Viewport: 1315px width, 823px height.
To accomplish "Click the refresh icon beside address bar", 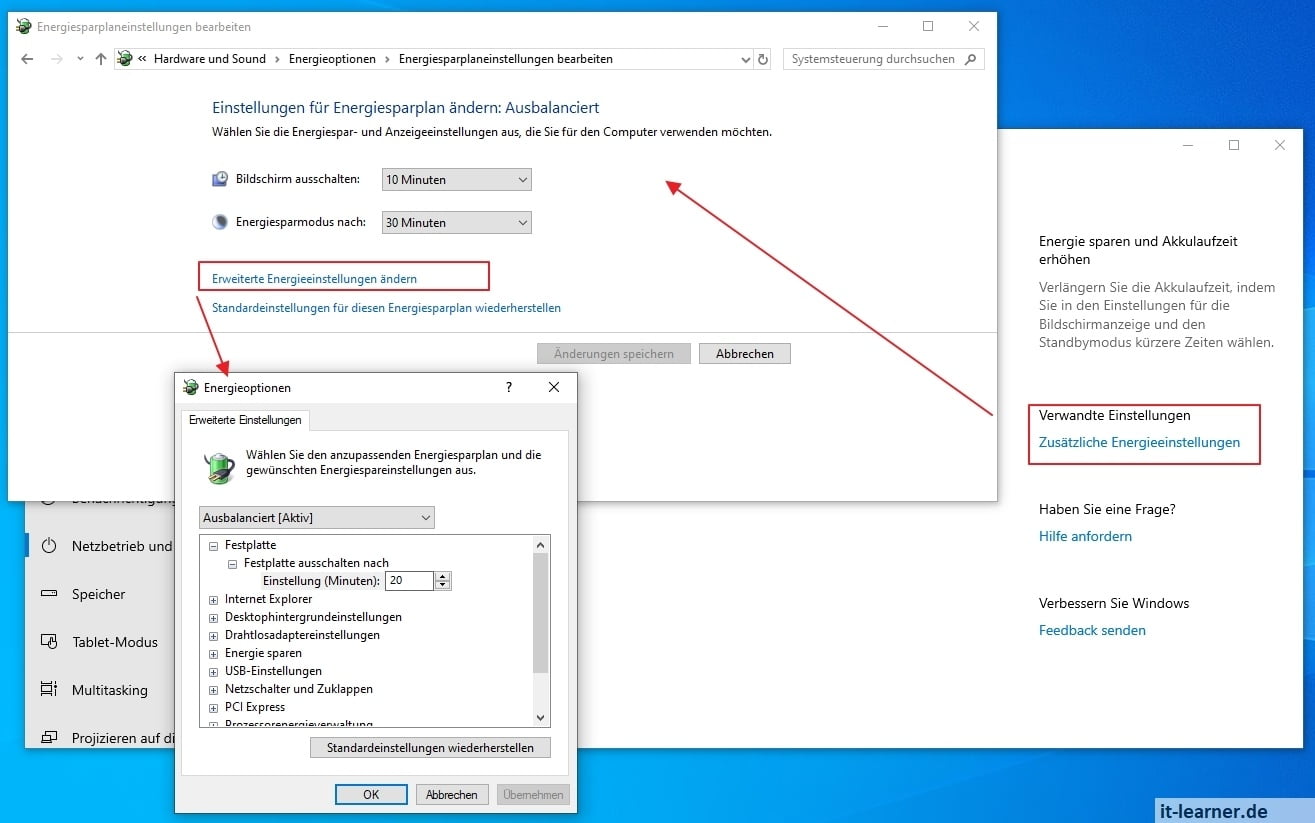I will coord(763,59).
